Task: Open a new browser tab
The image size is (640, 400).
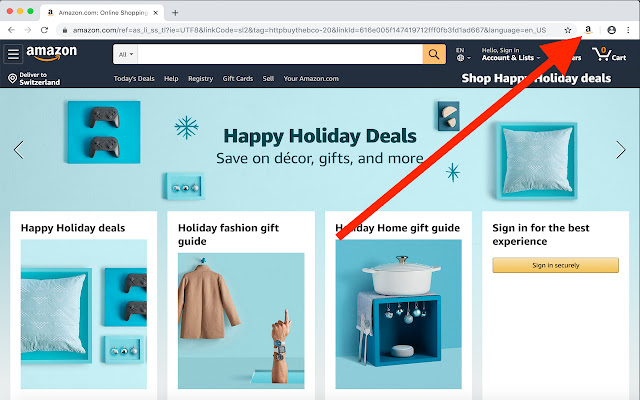Action: (175, 13)
